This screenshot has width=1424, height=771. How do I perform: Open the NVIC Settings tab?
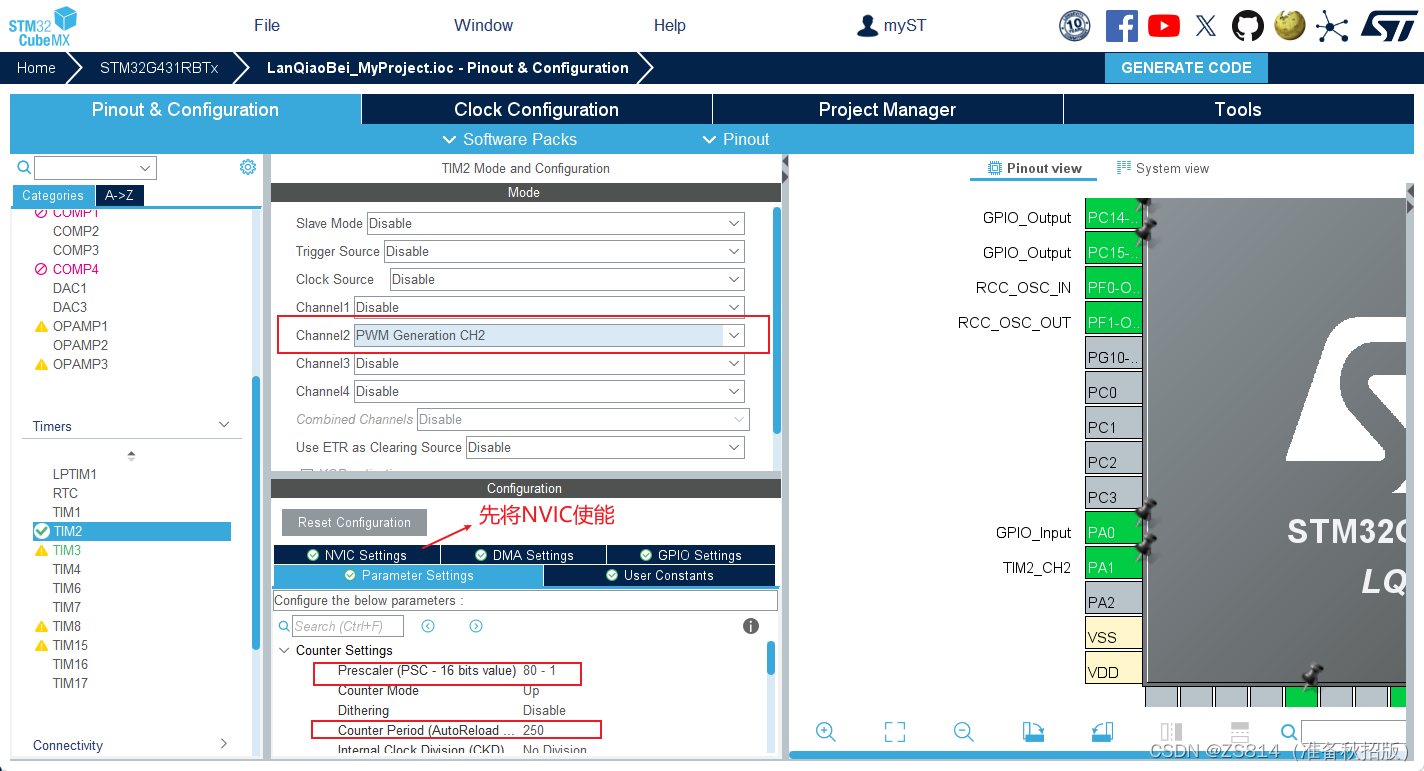(356, 555)
